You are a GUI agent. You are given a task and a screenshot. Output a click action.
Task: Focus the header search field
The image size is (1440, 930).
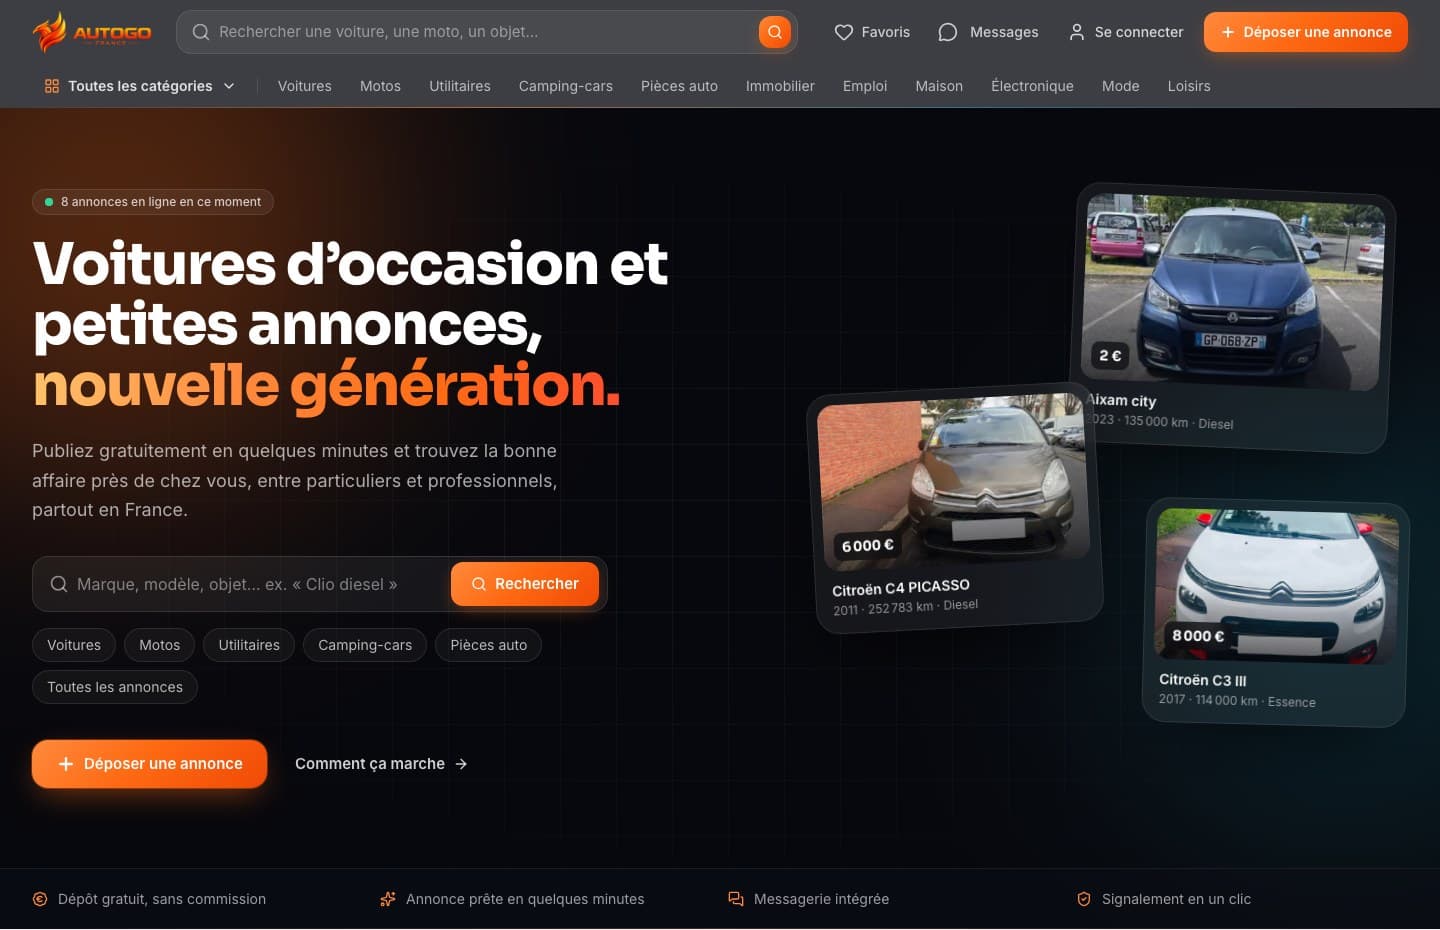pyautogui.click(x=485, y=32)
